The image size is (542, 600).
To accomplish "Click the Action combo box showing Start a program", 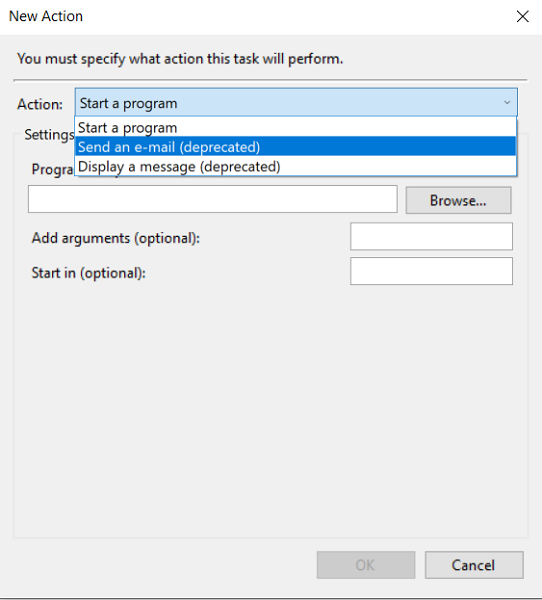I will point(296,103).
